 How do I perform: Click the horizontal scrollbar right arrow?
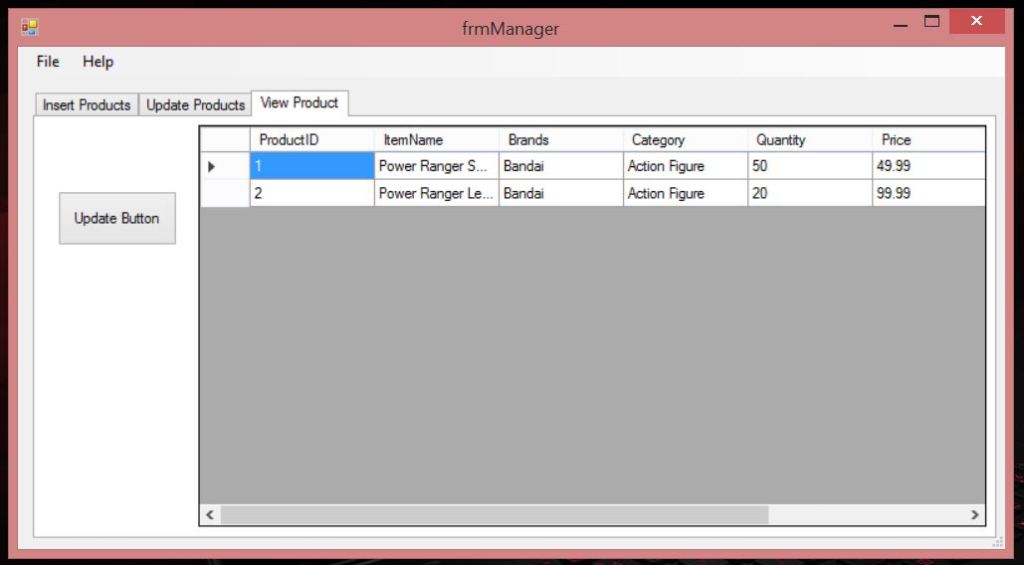coord(974,515)
